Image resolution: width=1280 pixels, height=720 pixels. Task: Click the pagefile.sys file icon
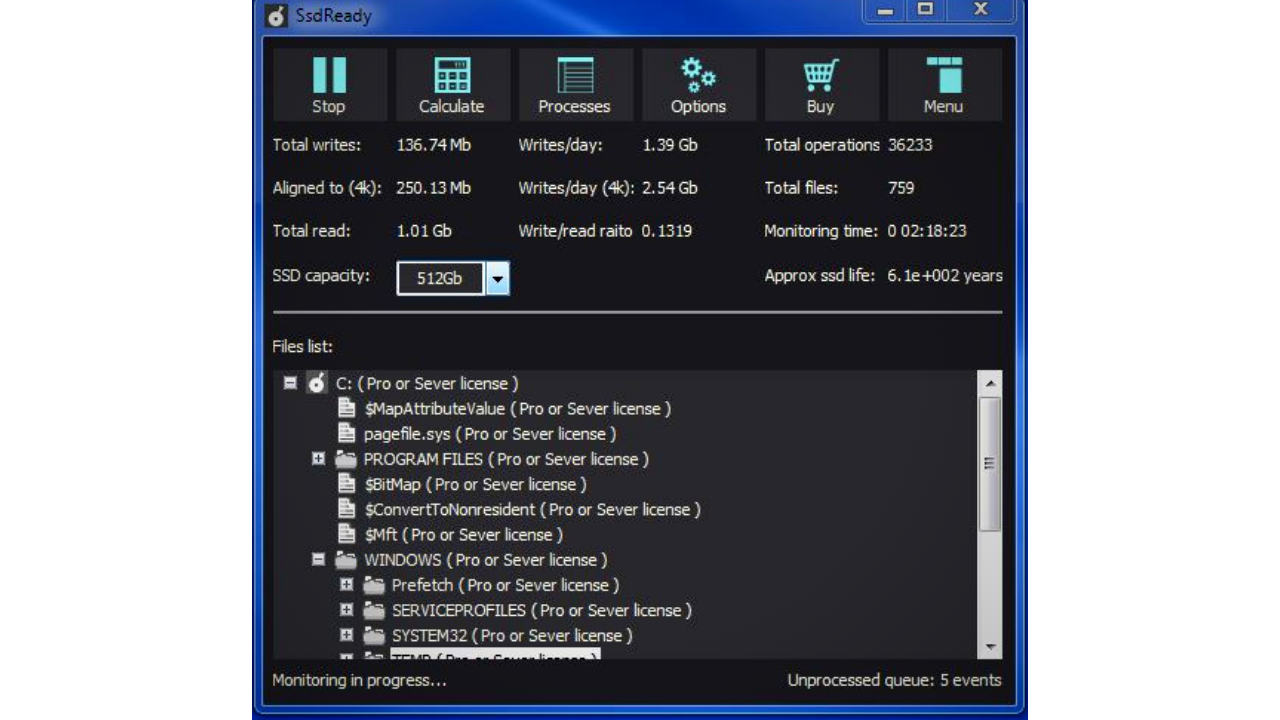tap(345, 433)
